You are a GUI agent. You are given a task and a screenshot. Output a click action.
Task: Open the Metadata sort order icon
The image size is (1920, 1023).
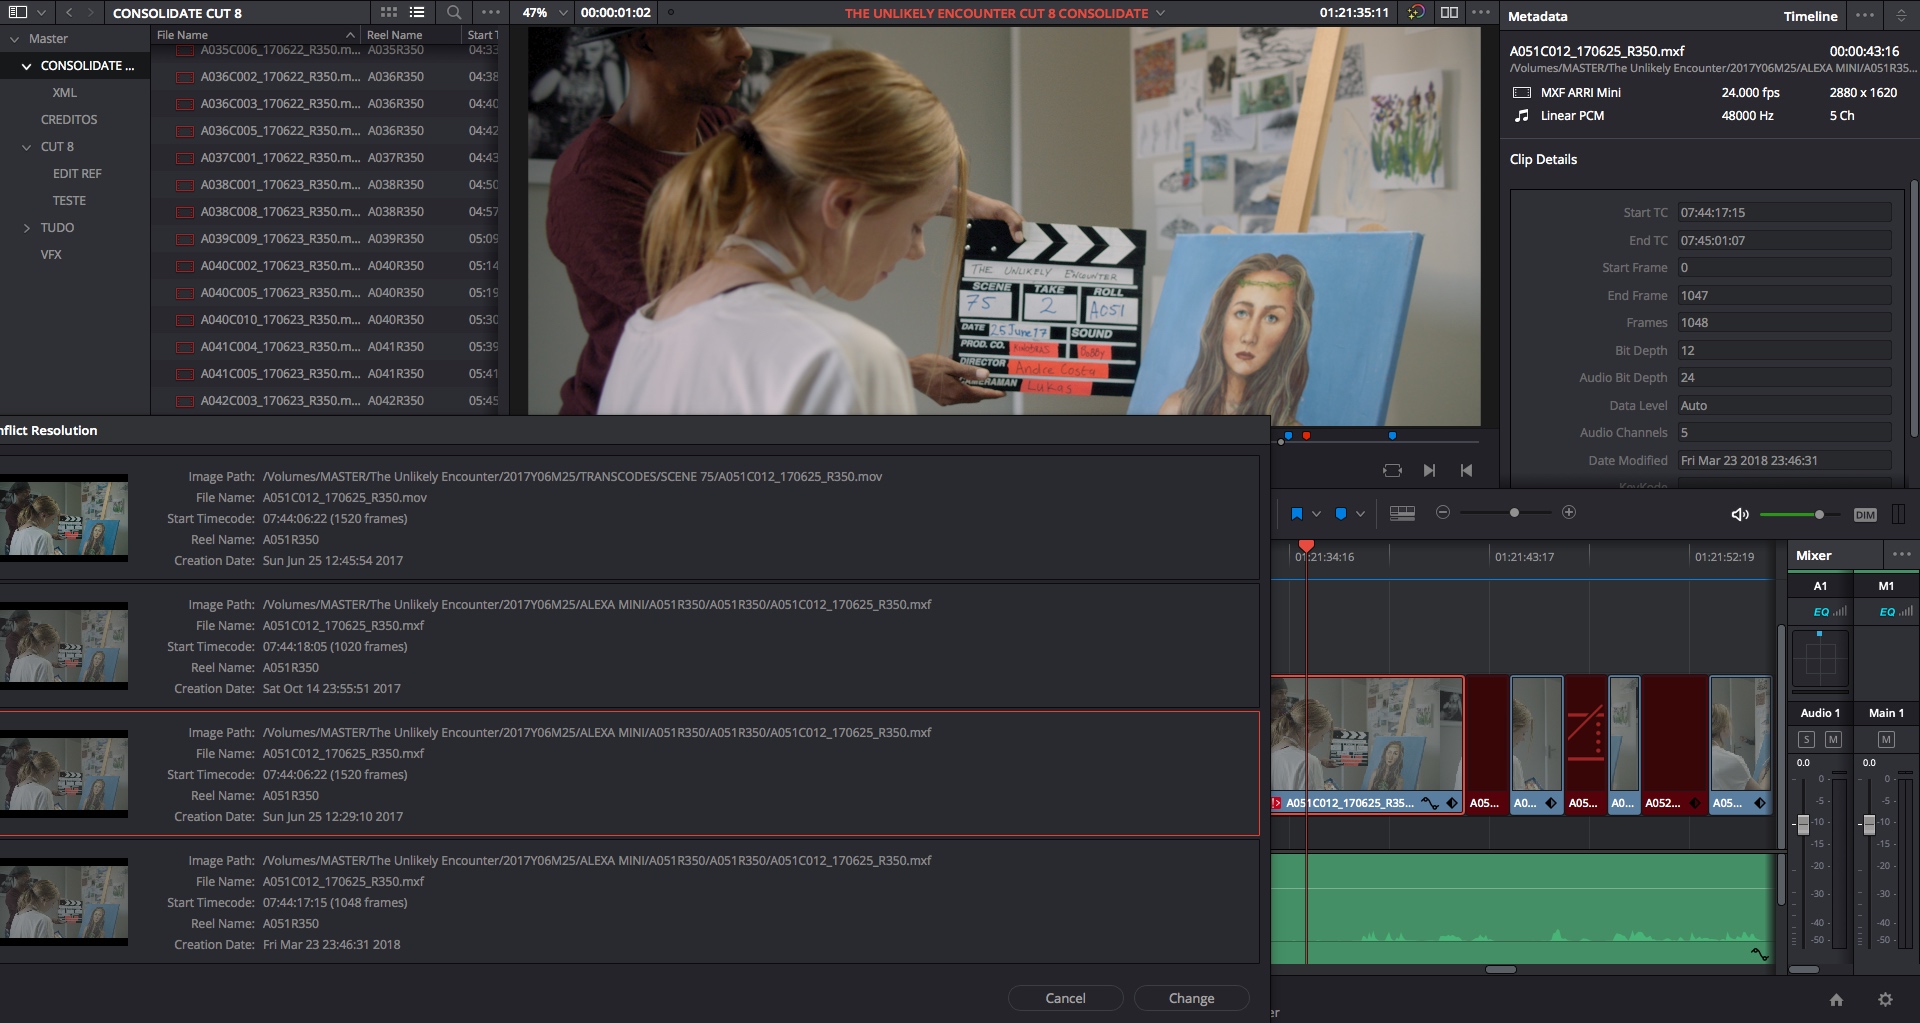click(1901, 16)
